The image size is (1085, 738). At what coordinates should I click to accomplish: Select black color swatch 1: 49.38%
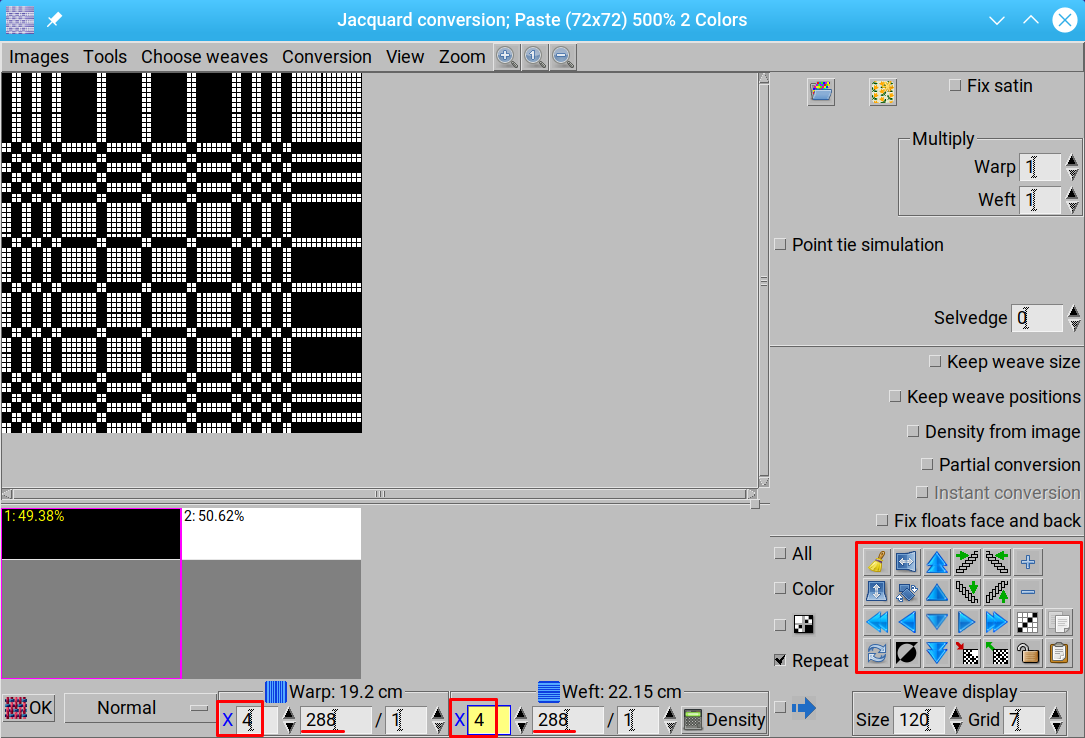click(x=91, y=534)
